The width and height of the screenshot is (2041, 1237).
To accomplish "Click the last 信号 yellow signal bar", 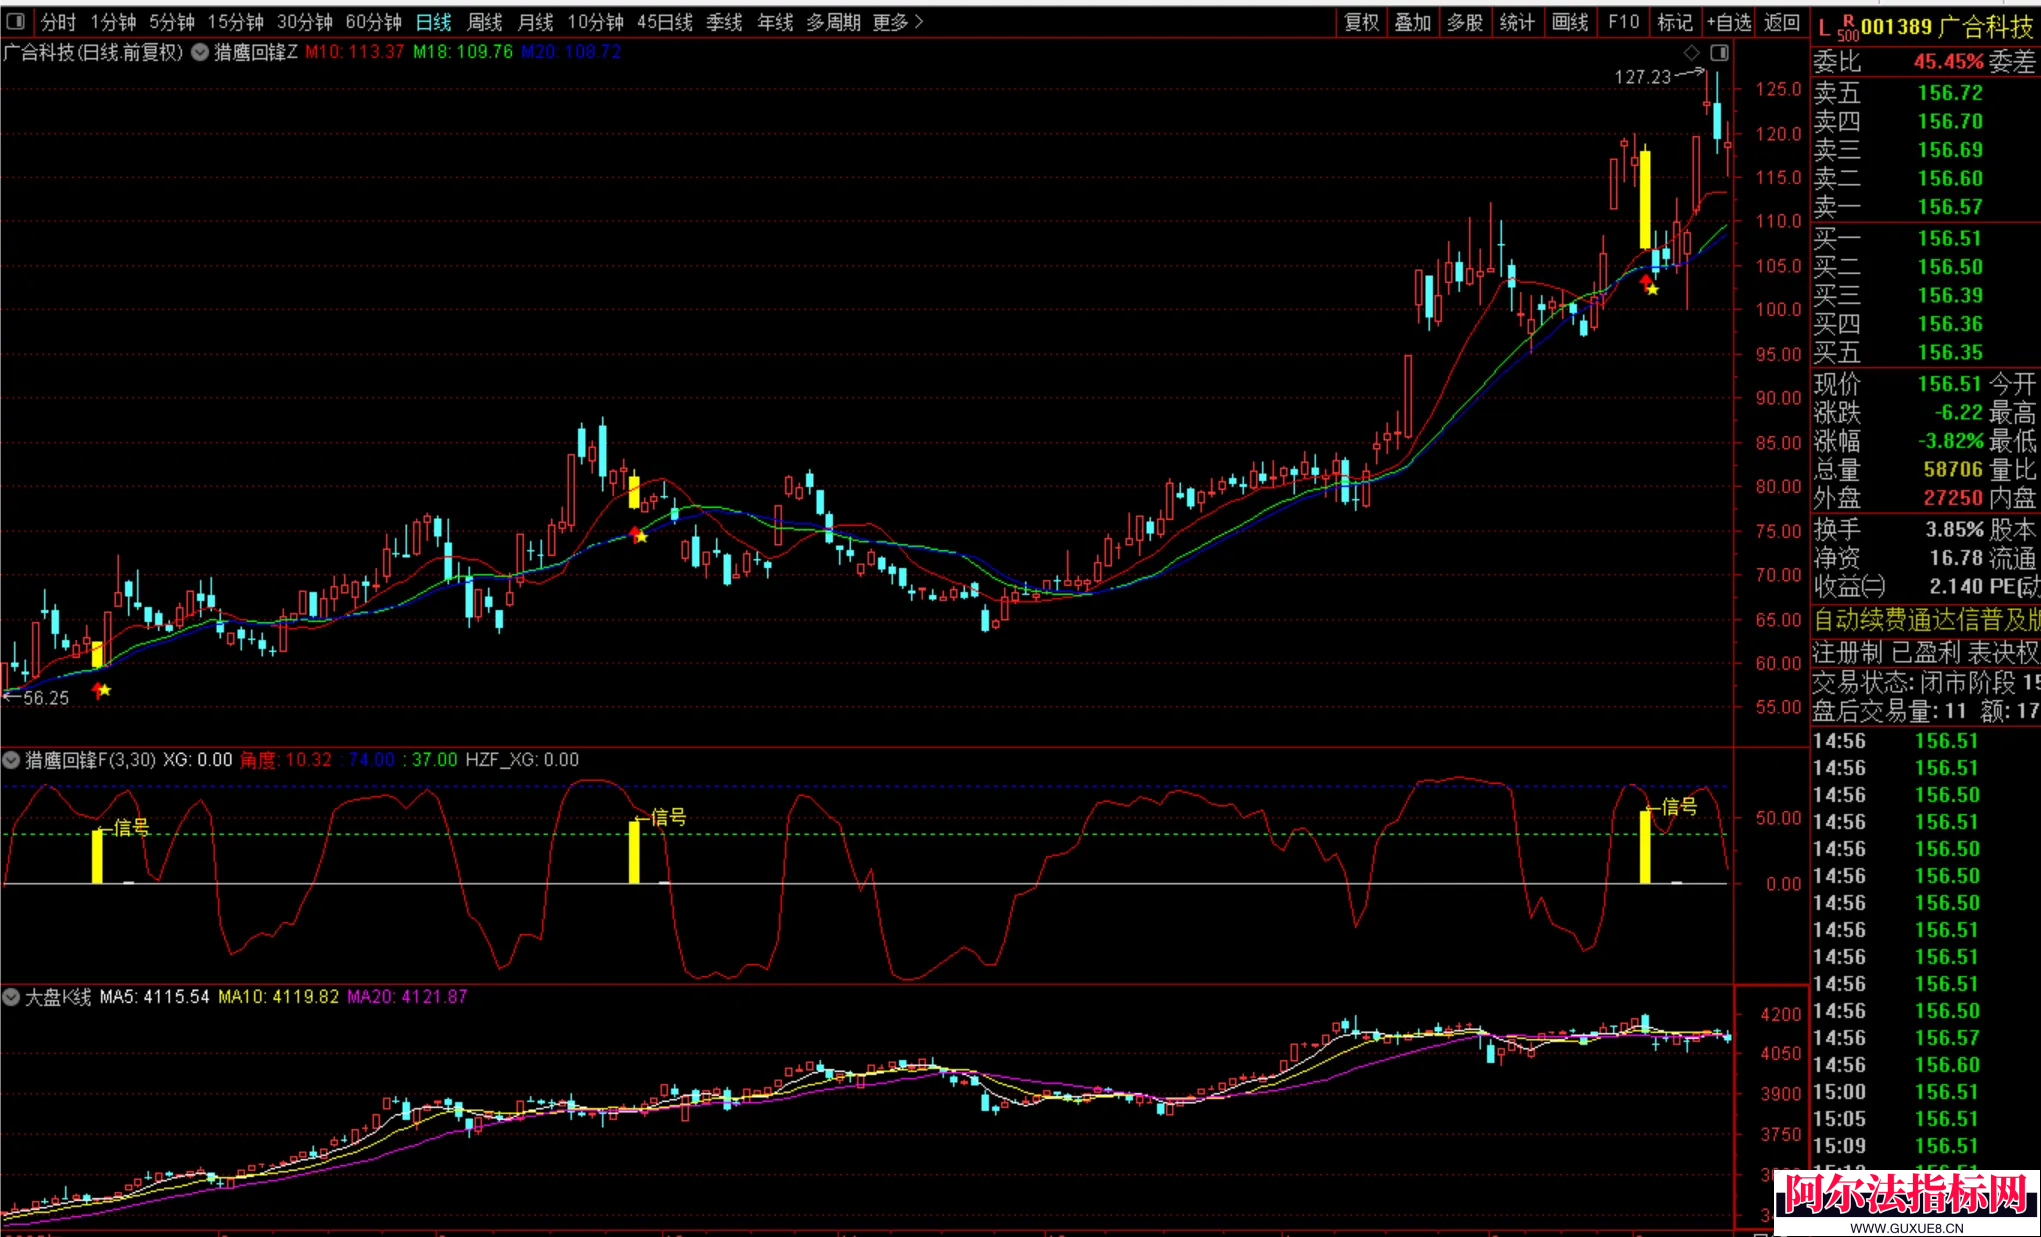I will click(1645, 847).
